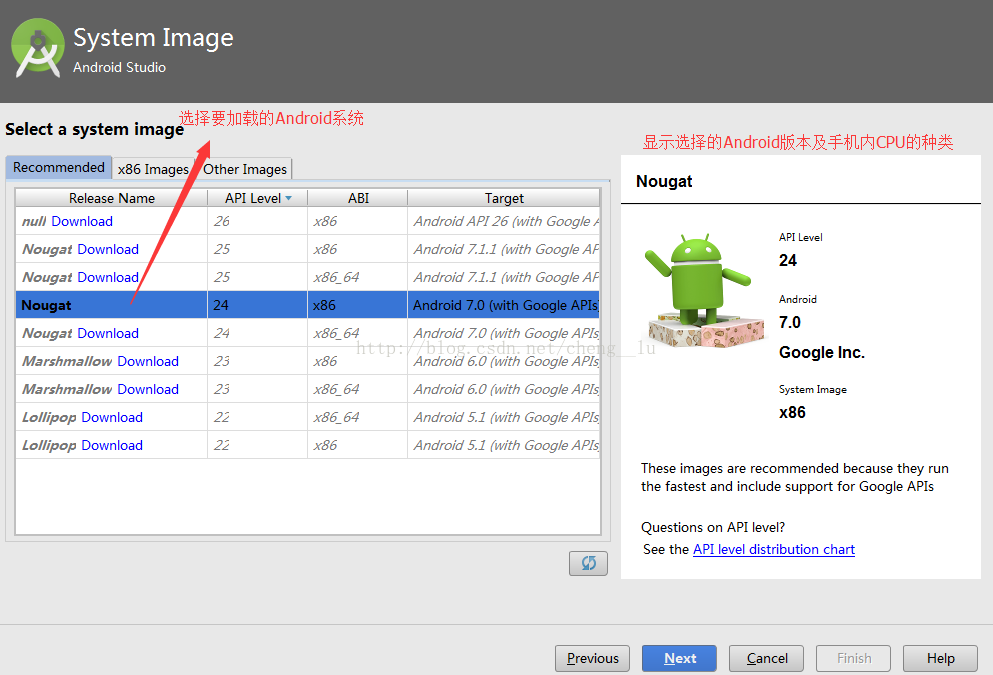Click 'Google Inc.' text in details panel
This screenshot has width=993, height=675.
(x=821, y=352)
